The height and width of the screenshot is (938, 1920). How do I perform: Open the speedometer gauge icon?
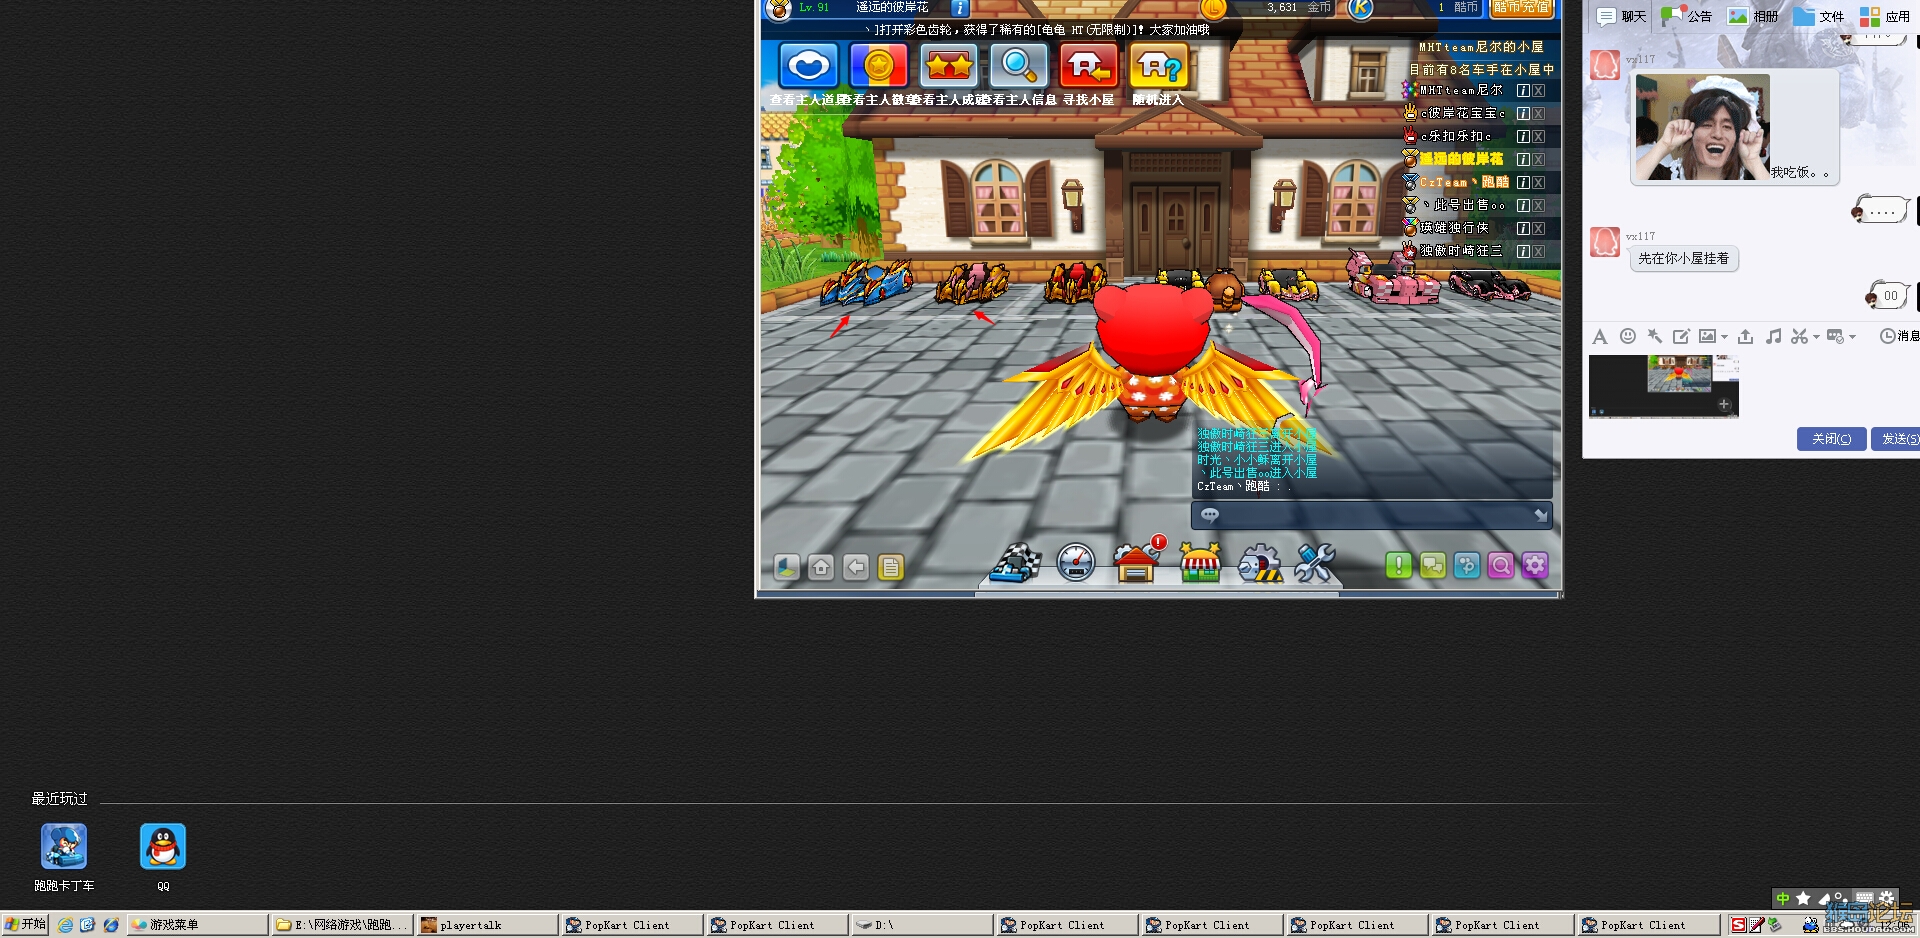(1076, 562)
